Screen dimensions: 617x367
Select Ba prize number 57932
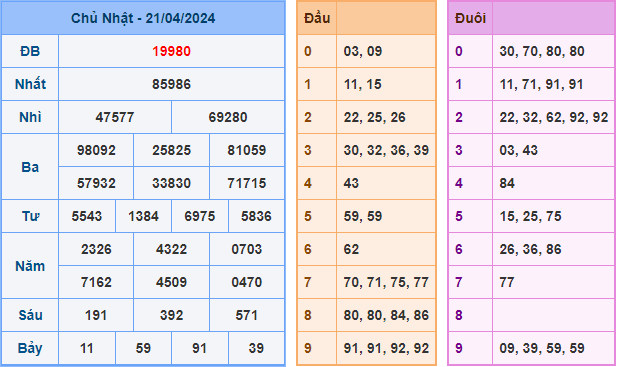tap(96, 183)
